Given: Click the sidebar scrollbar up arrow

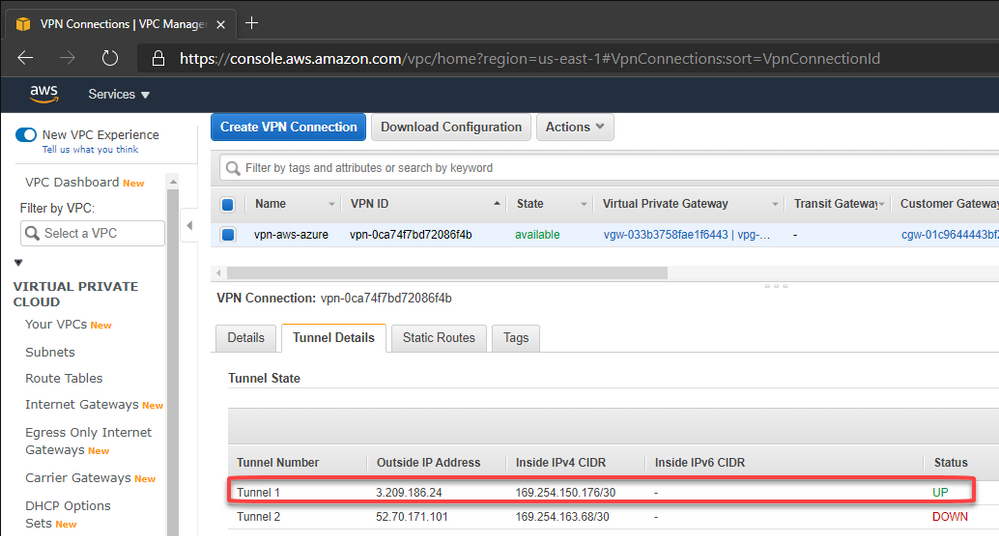Looking at the screenshot, I should coord(173,182).
